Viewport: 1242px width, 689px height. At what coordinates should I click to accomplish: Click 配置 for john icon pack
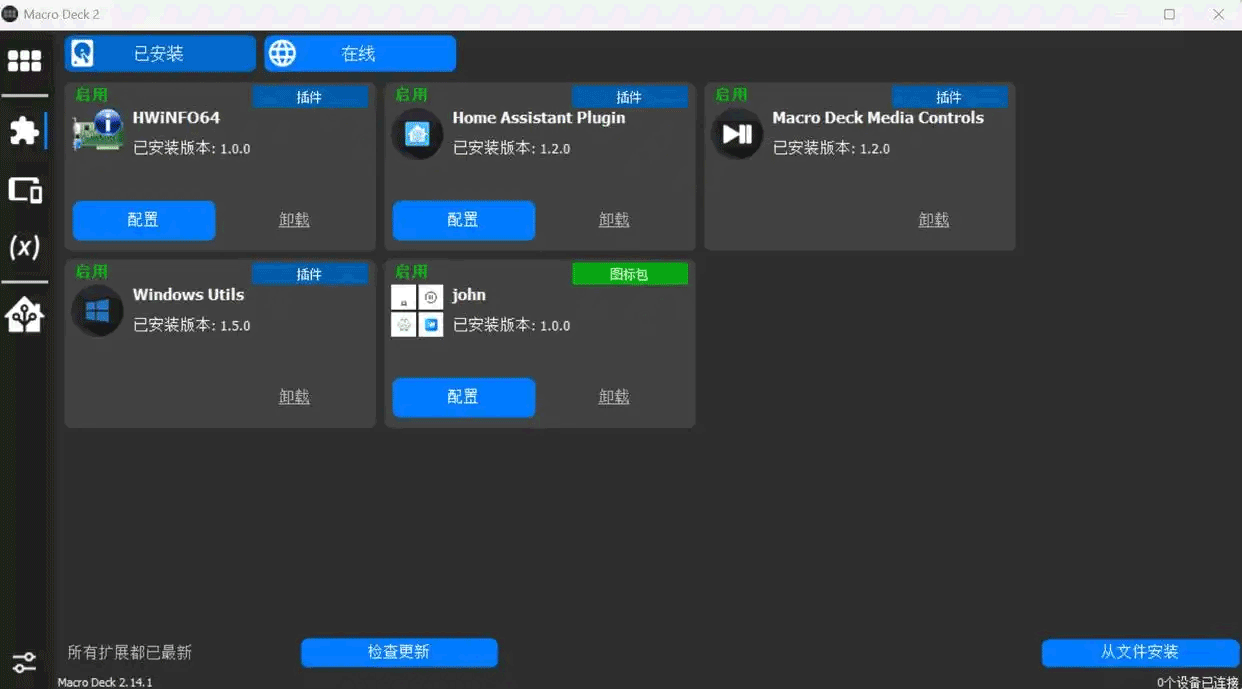pyautogui.click(x=464, y=397)
